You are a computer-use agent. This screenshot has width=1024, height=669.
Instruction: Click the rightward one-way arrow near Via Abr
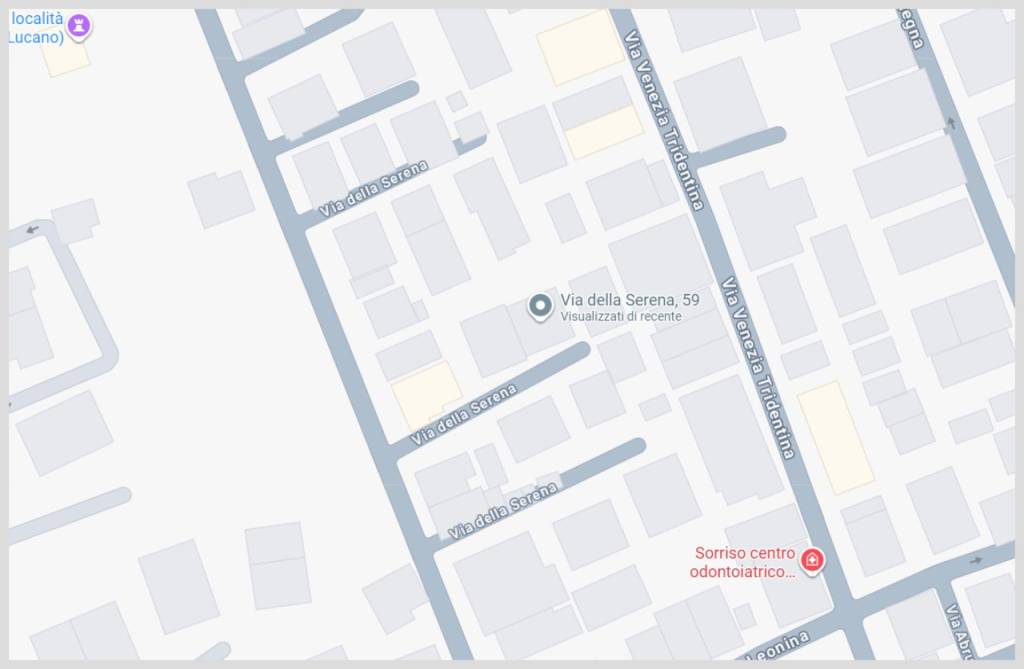(976, 561)
